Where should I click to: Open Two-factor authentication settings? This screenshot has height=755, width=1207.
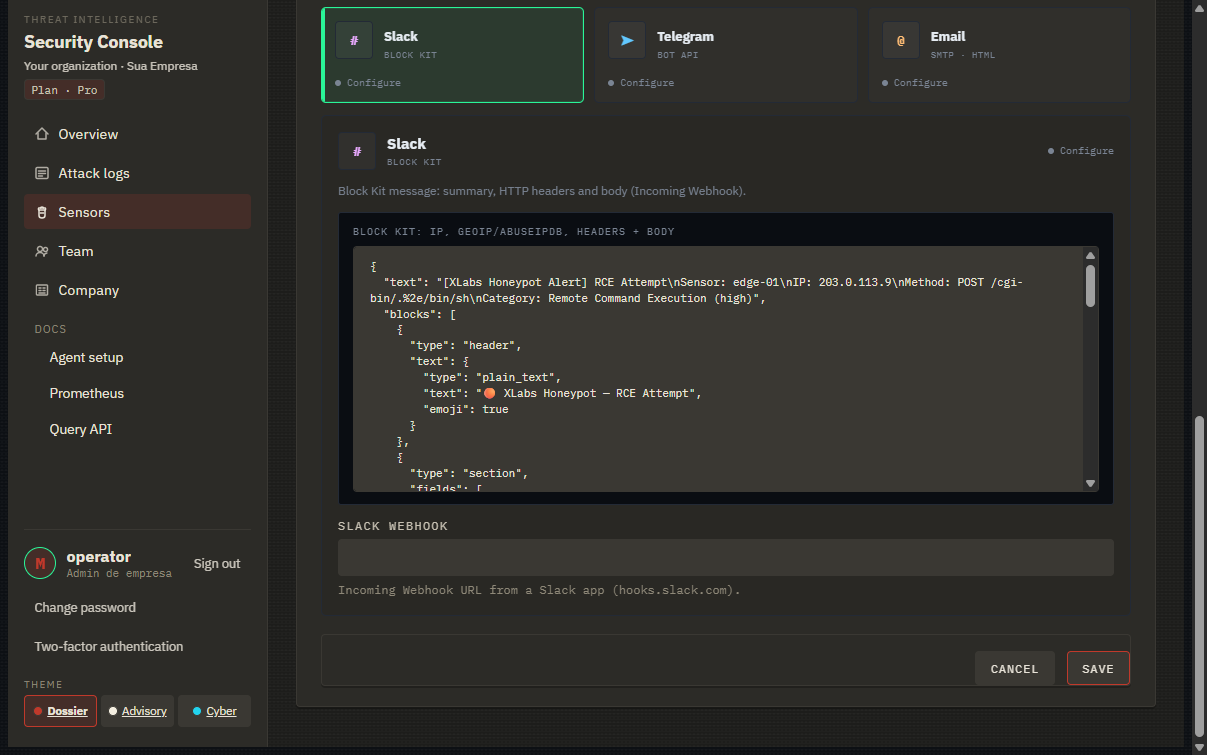109,646
